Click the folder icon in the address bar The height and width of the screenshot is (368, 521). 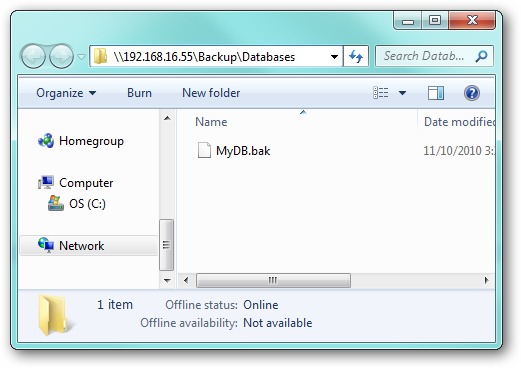[x=100, y=56]
